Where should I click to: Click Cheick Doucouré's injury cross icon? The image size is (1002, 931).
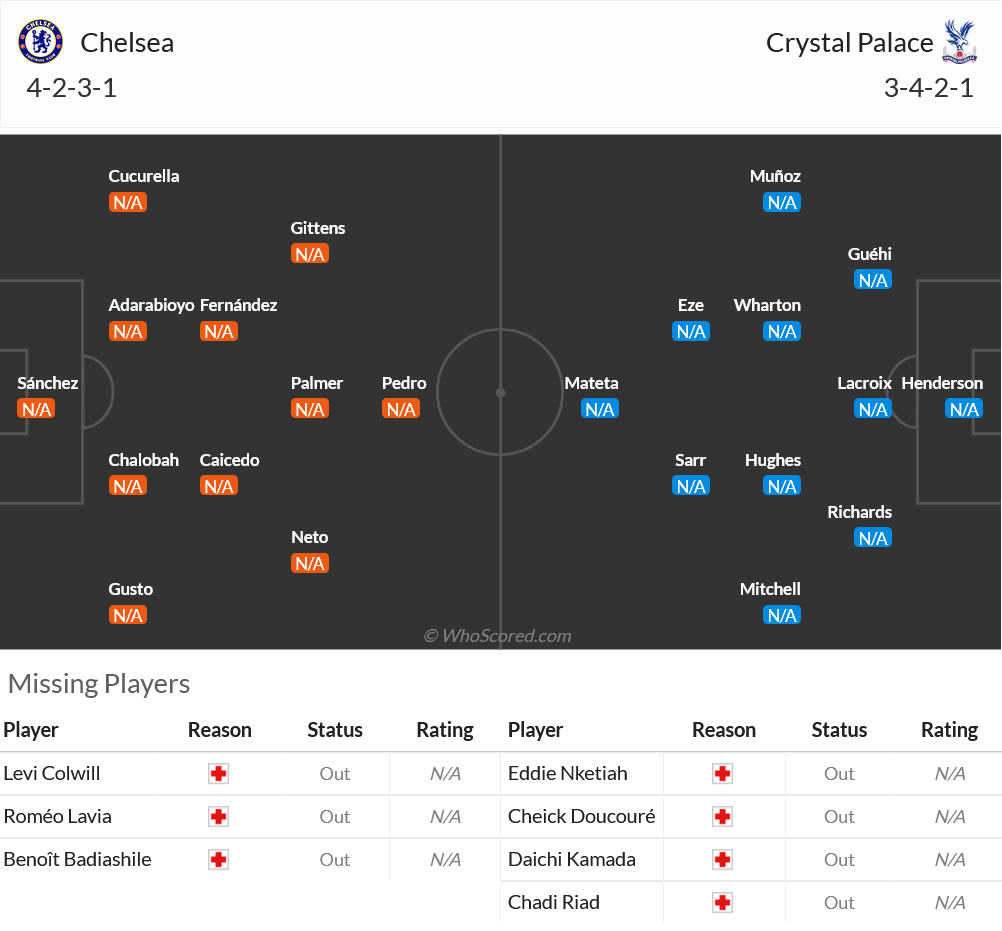coord(723,817)
